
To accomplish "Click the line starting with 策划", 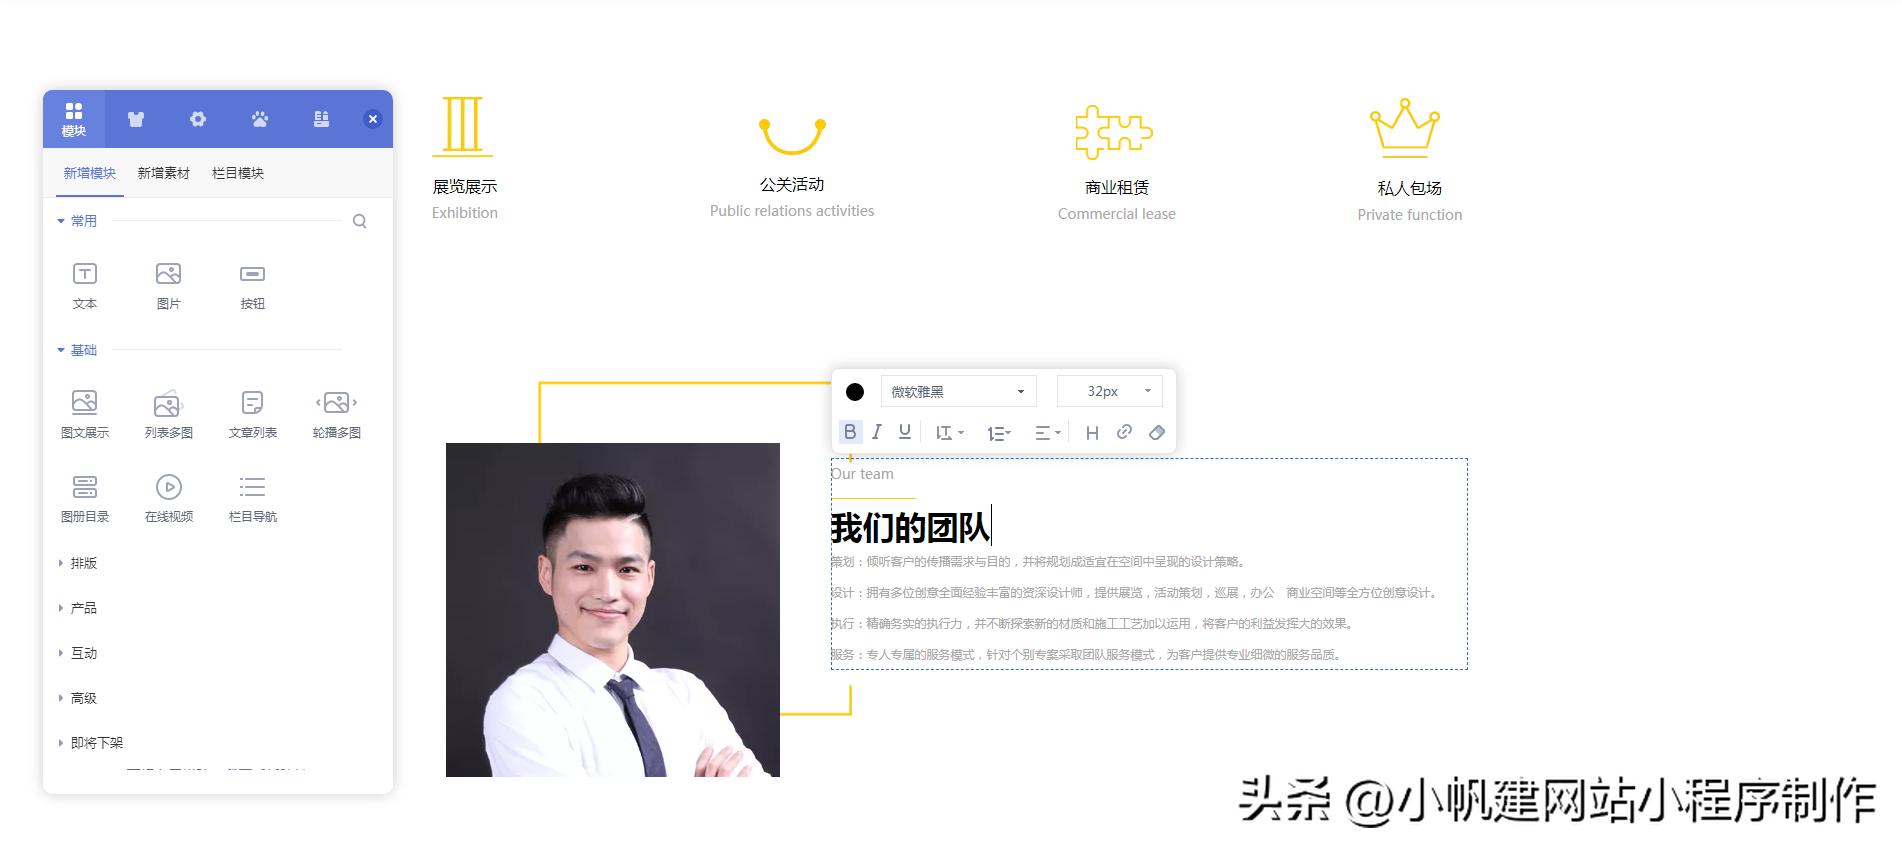I will click(x=1038, y=562).
